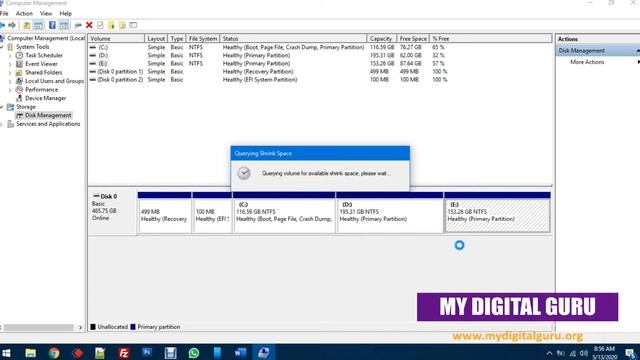
Task: Click the File System column header
Action: pyautogui.click(x=203, y=38)
